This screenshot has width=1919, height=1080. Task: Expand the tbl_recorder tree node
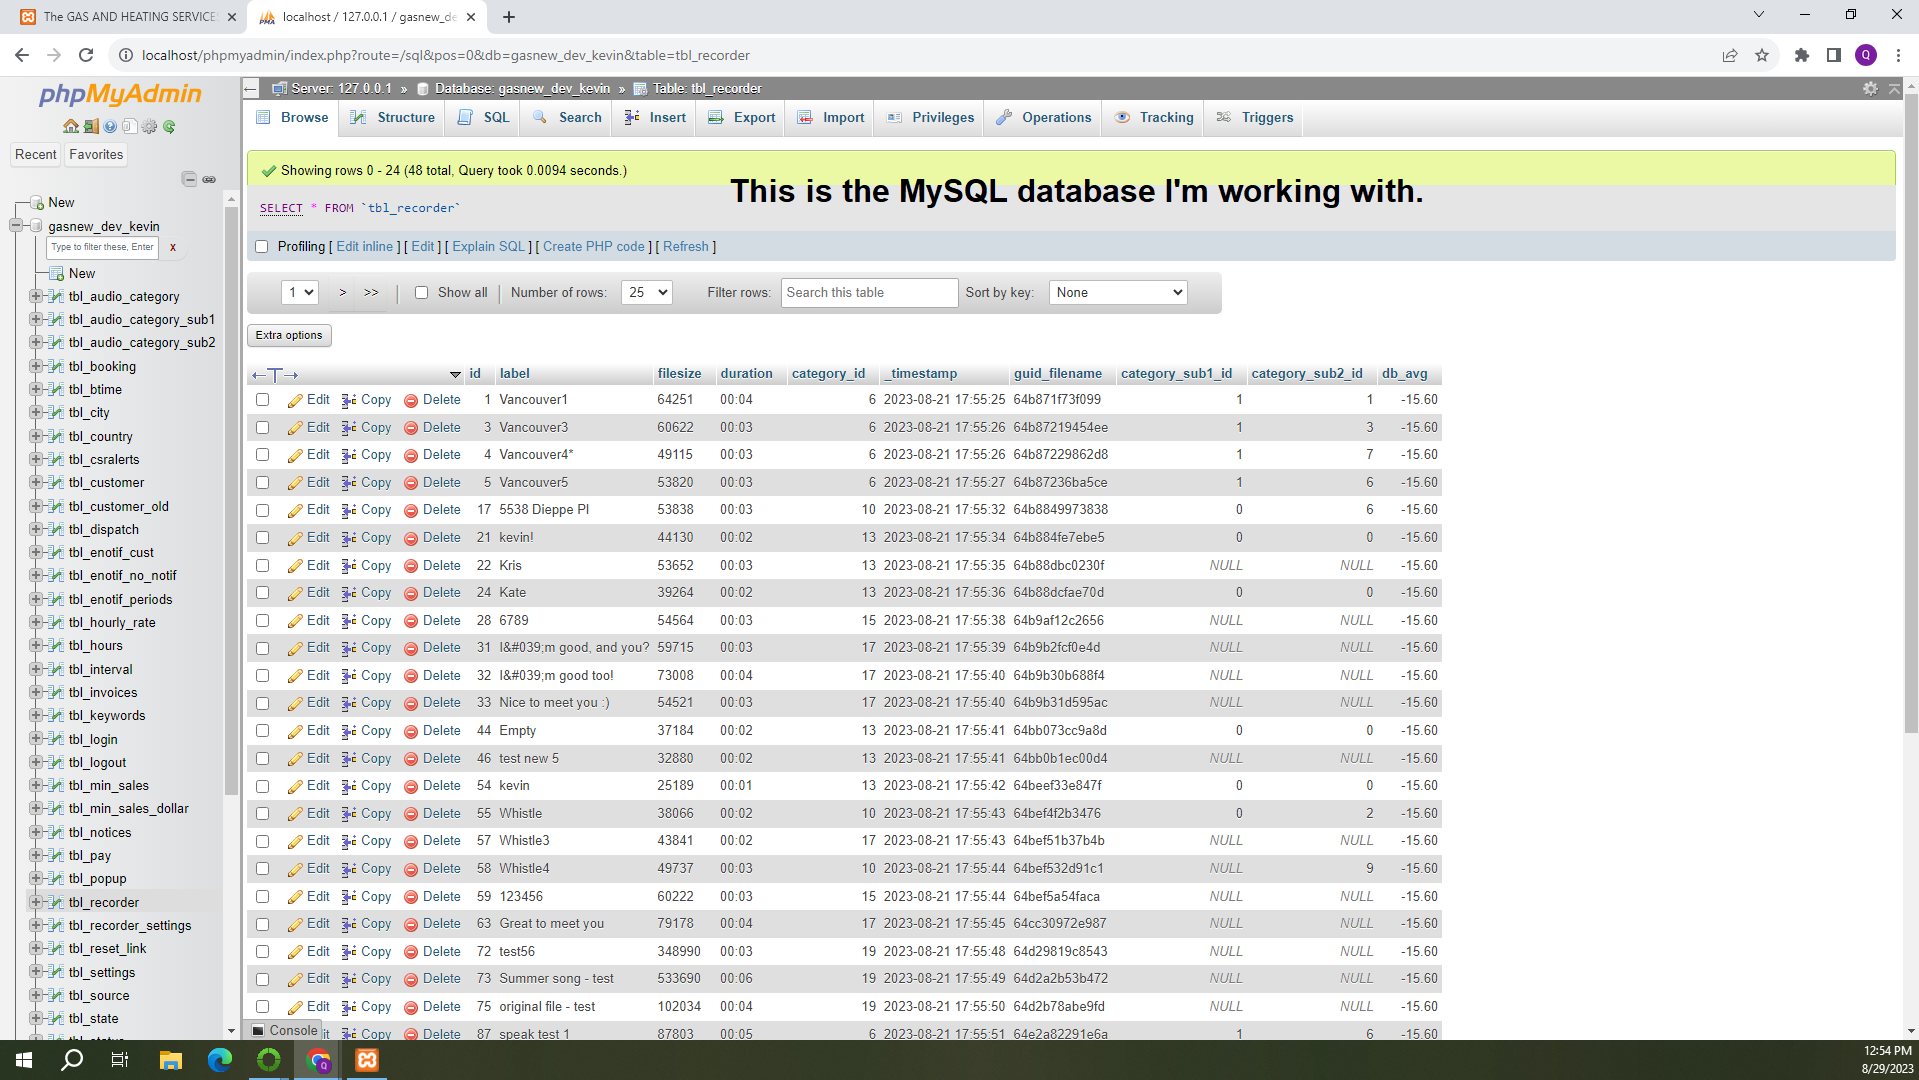click(x=35, y=902)
